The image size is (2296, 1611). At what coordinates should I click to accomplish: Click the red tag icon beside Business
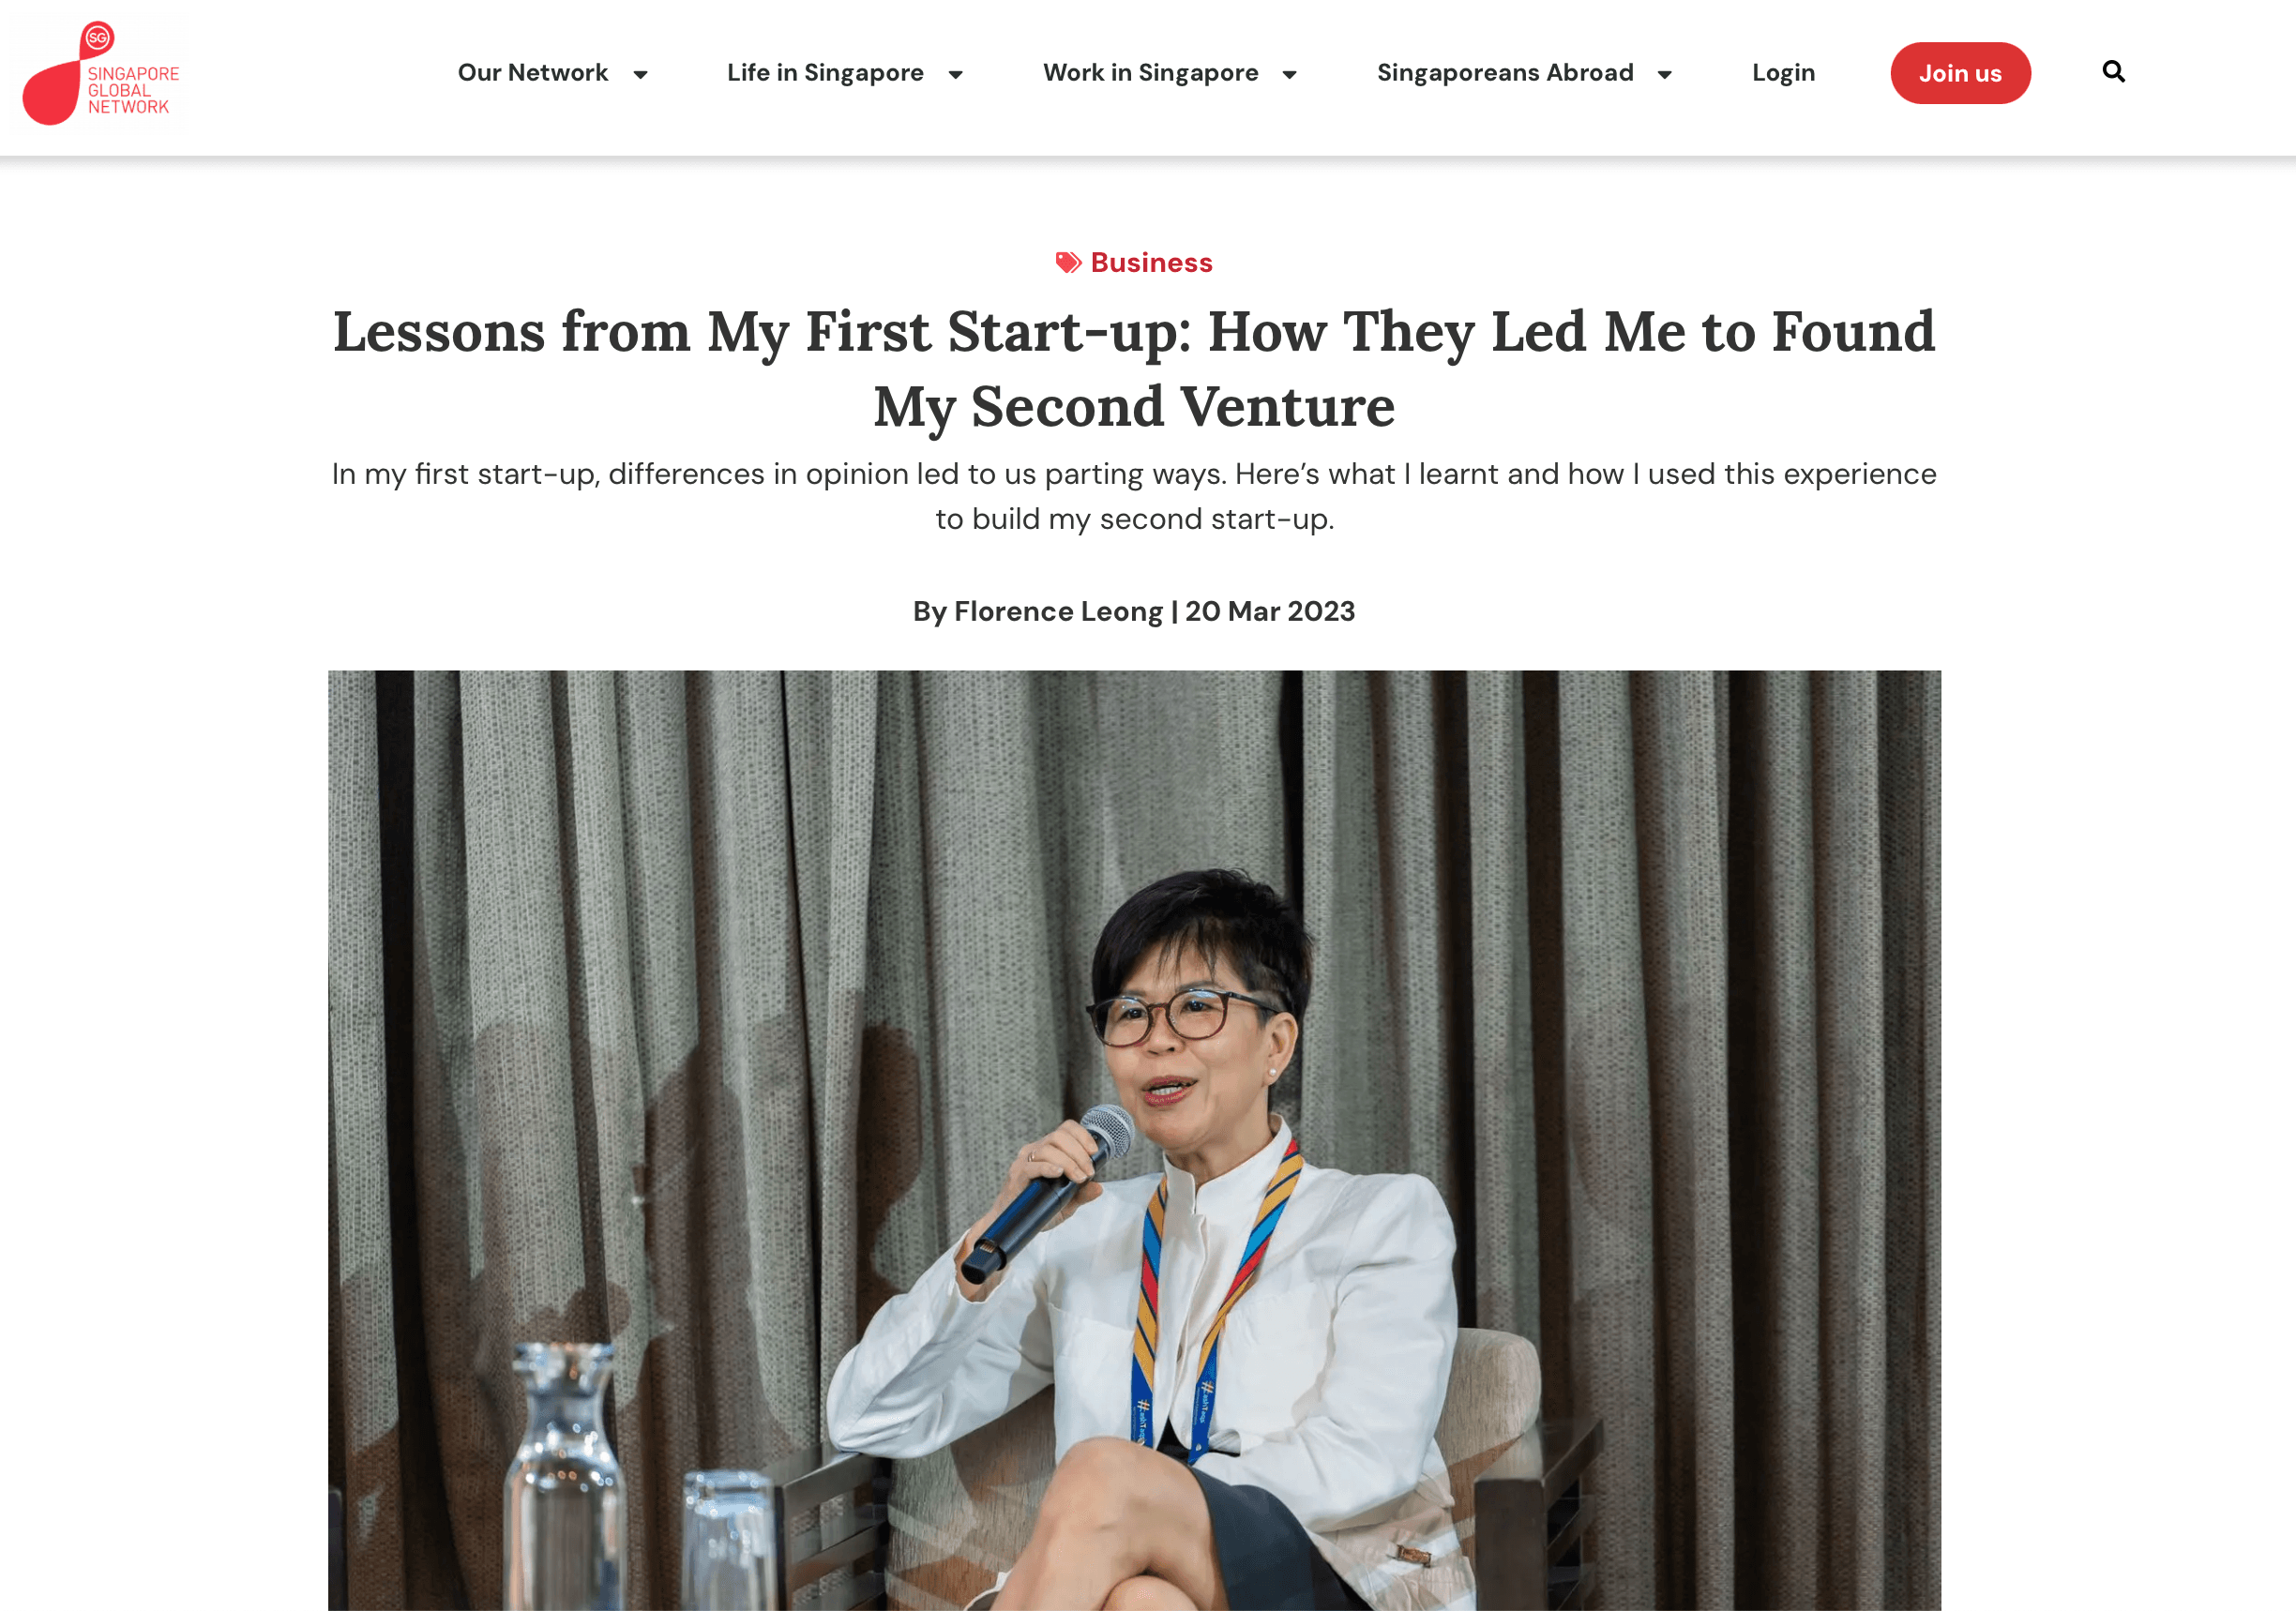[1068, 263]
